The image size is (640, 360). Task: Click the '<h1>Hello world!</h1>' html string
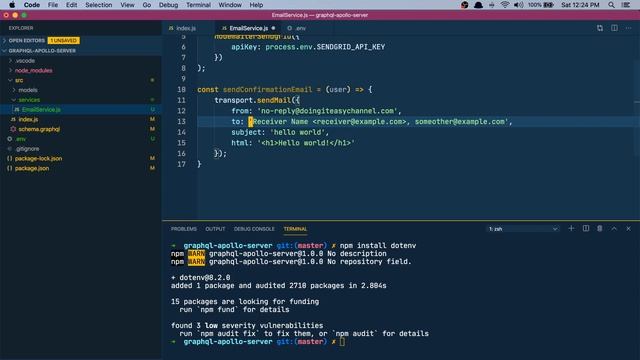tap(306, 143)
